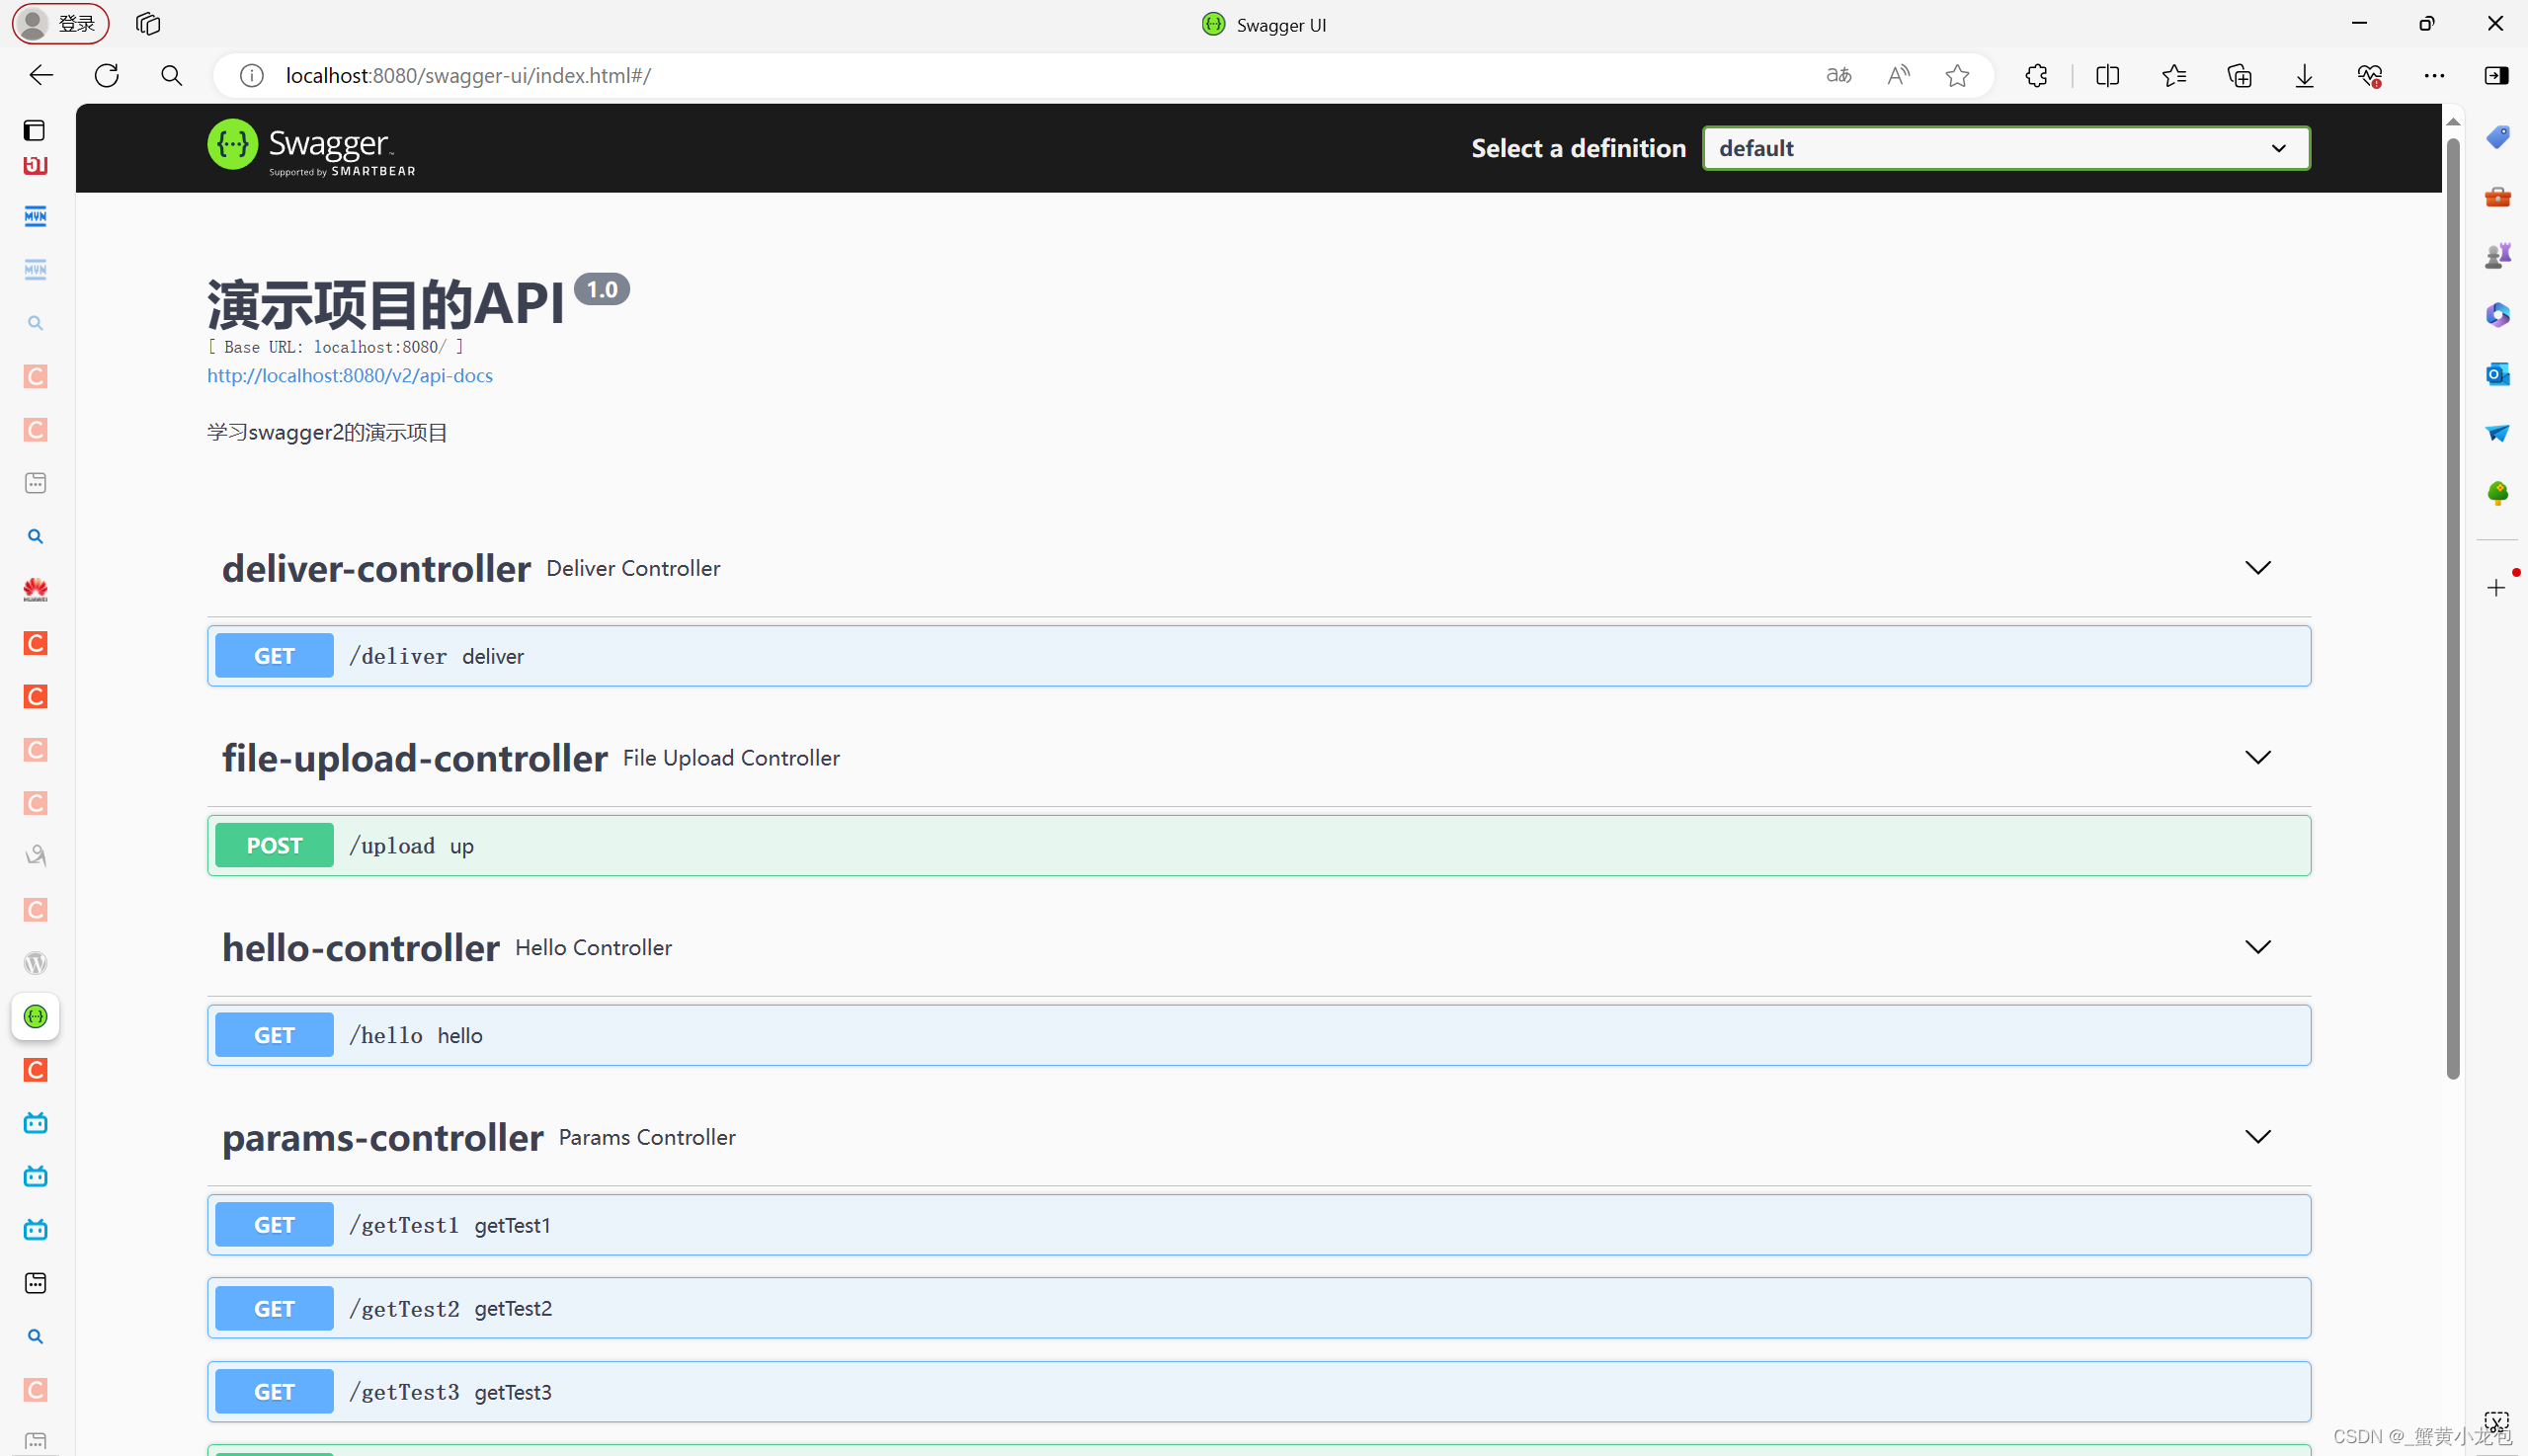Toggle split screen view in the toolbar
This screenshot has height=1456, width=2528.
(2107, 75)
